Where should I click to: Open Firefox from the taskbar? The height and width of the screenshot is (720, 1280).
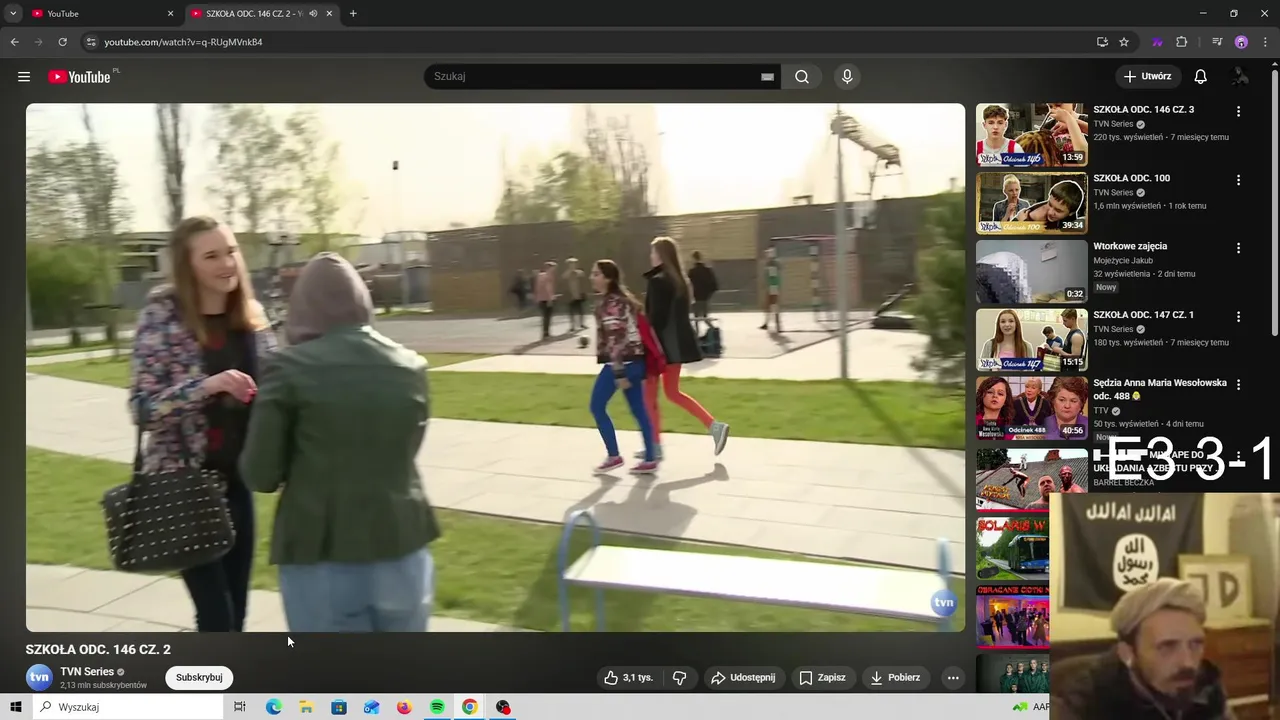[404, 707]
